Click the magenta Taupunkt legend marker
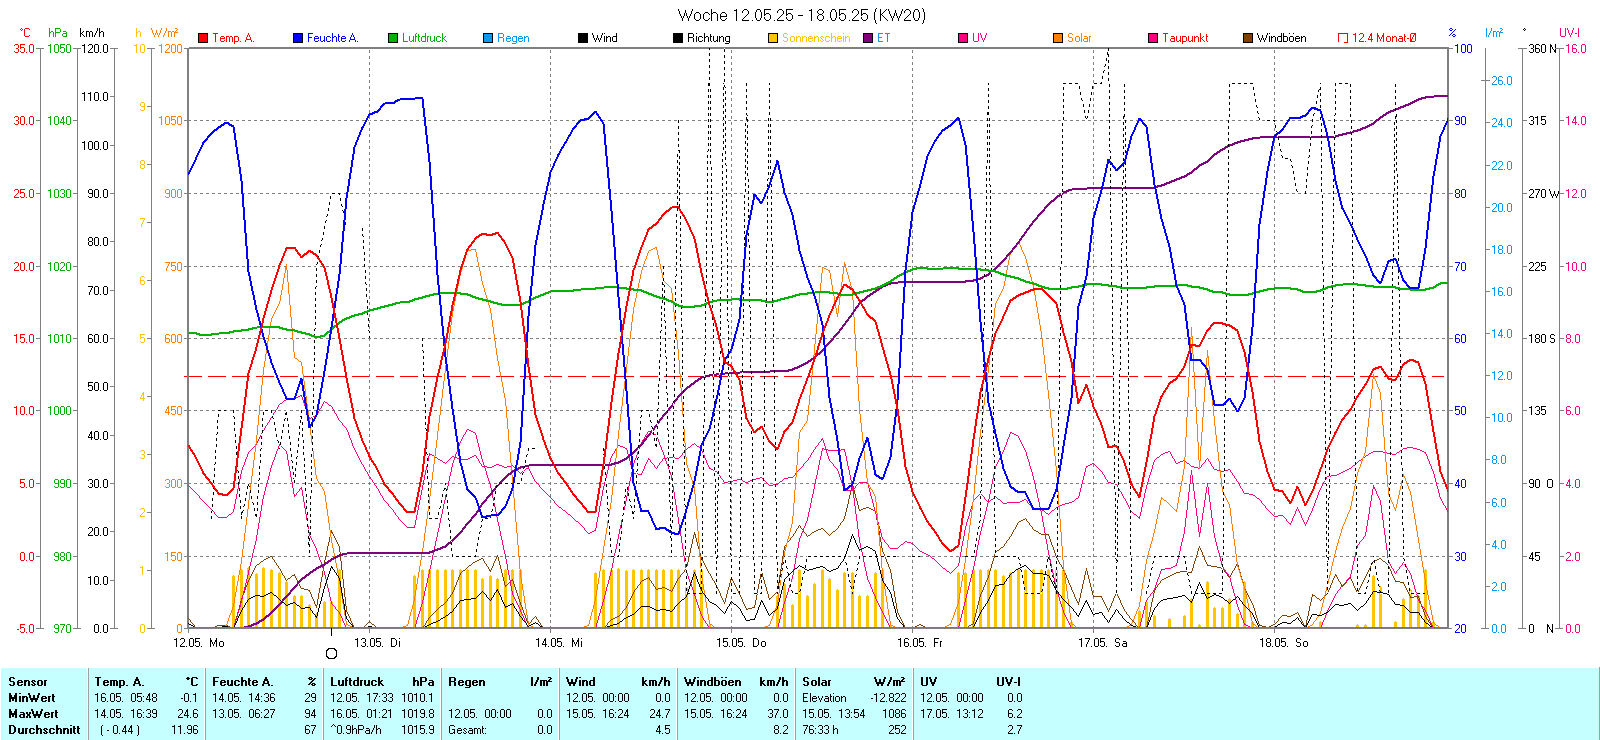Image resolution: width=1600 pixels, height=740 pixels. [x=1153, y=38]
